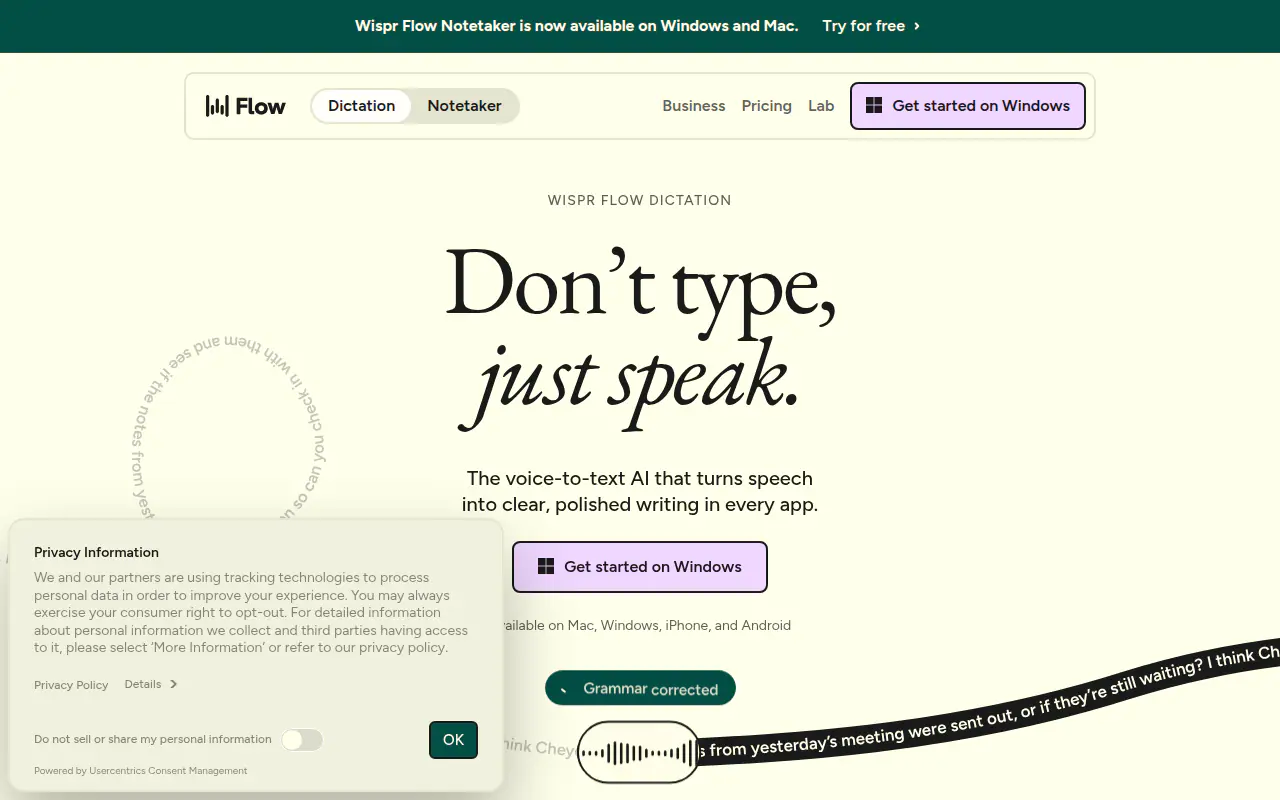Click Get started on Windows in navbar

pyautogui.click(x=968, y=106)
